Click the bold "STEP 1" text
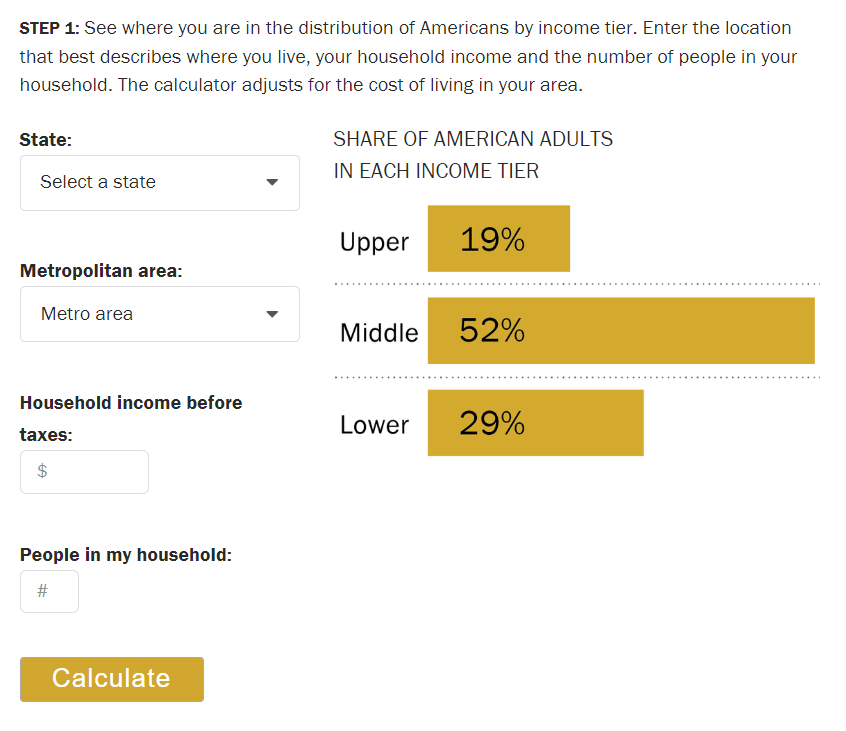 tap(49, 28)
